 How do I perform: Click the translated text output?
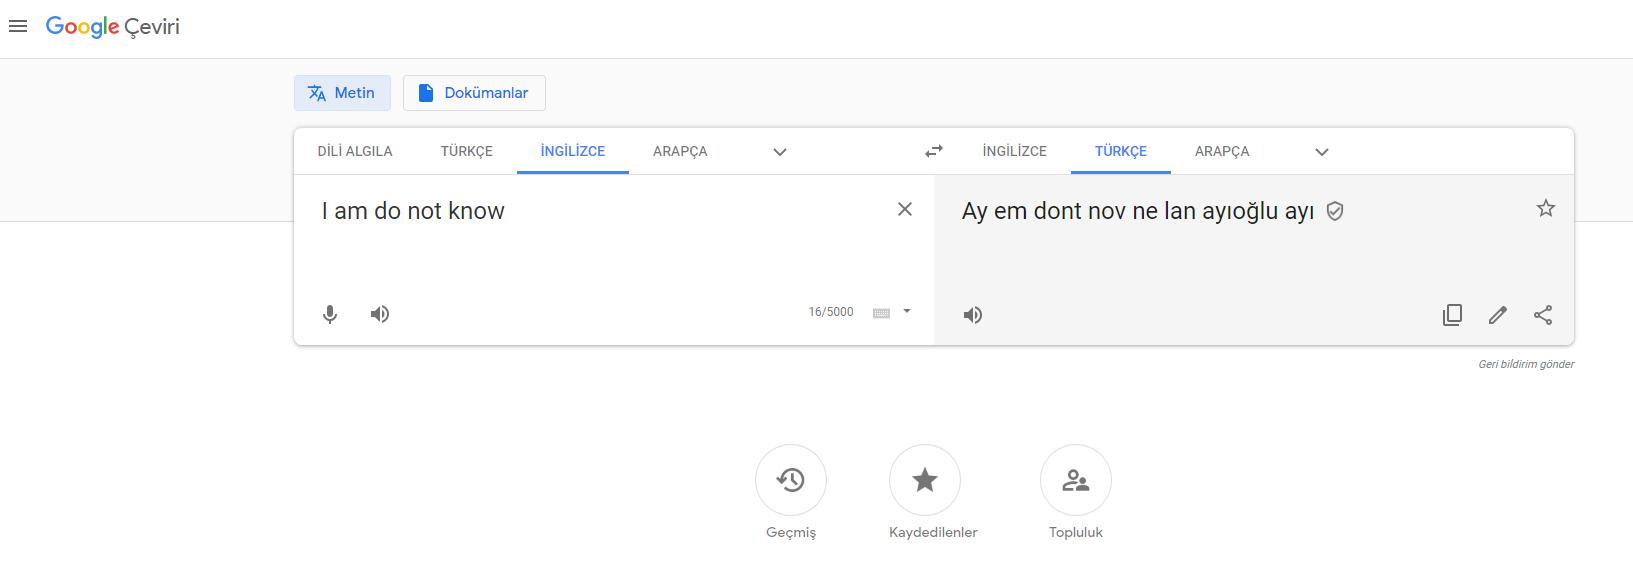coord(1138,211)
